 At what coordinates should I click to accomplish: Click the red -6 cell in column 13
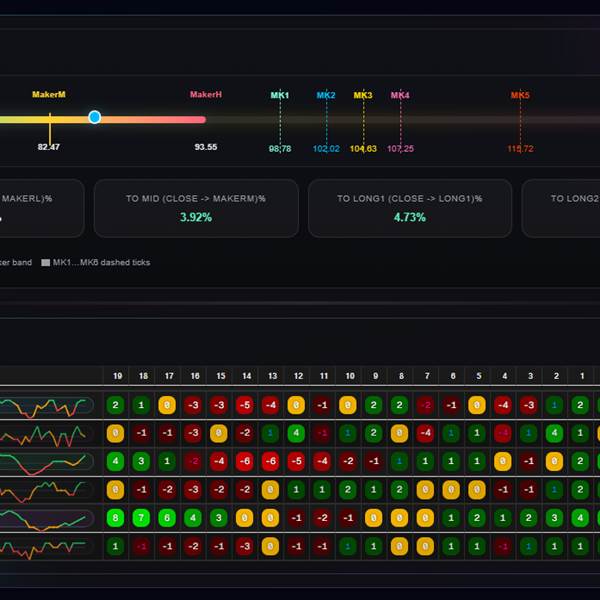[270, 461]
